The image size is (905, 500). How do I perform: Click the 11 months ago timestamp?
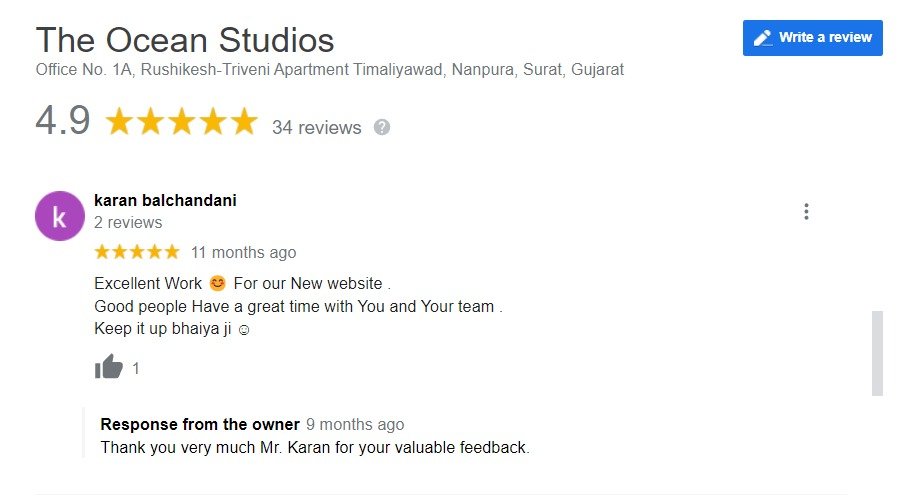pyautogui.click(x=244, y=252)
